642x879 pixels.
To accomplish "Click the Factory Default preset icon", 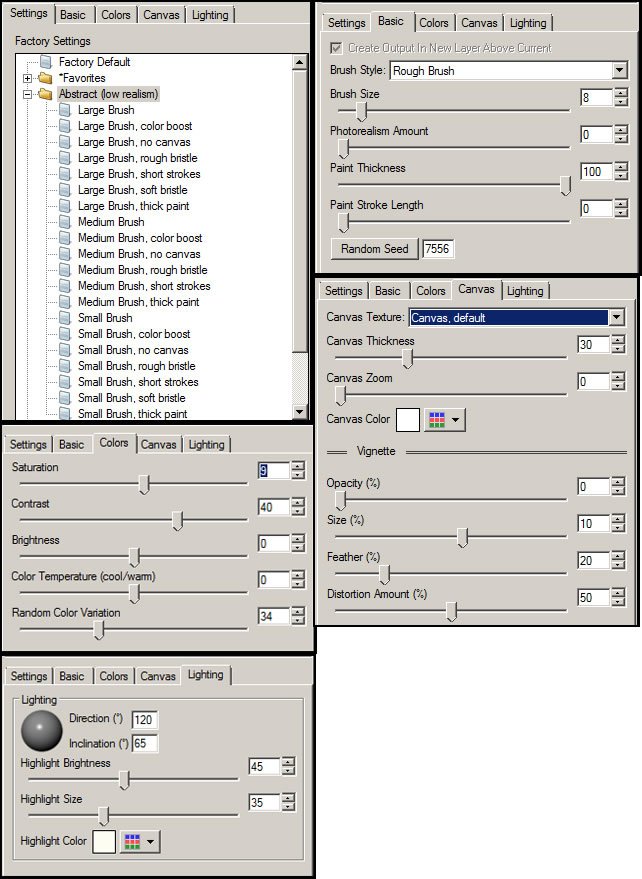I will pyautogui.click(x=46, y=62).
